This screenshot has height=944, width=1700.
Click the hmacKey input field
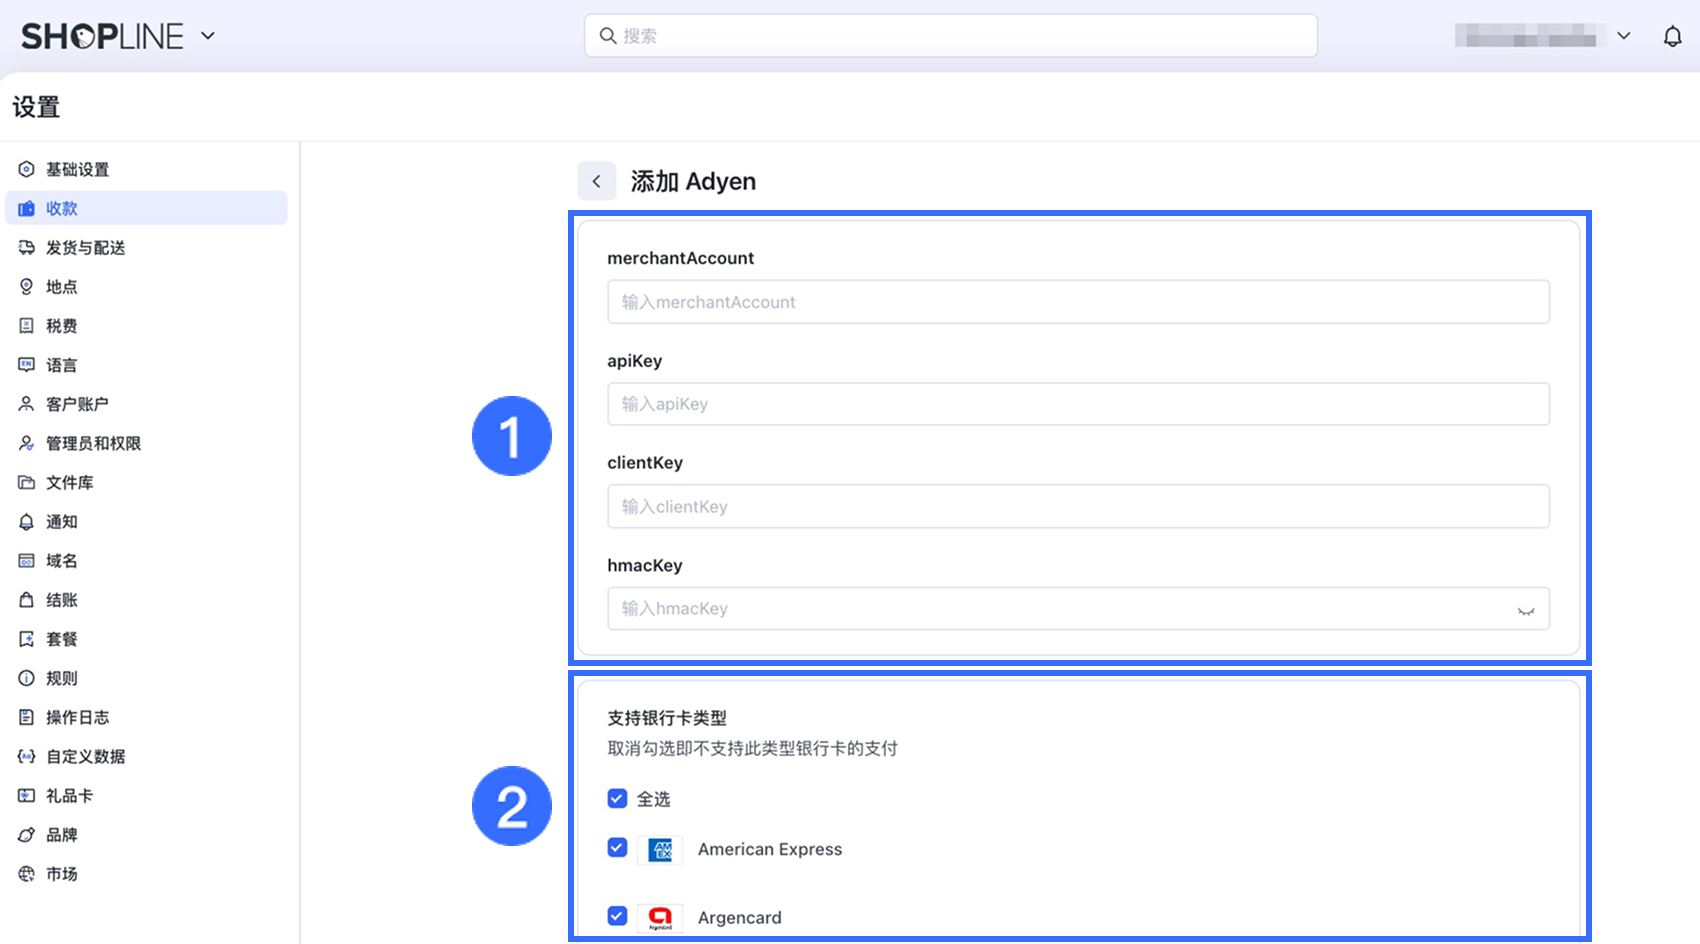(1078, 609)
